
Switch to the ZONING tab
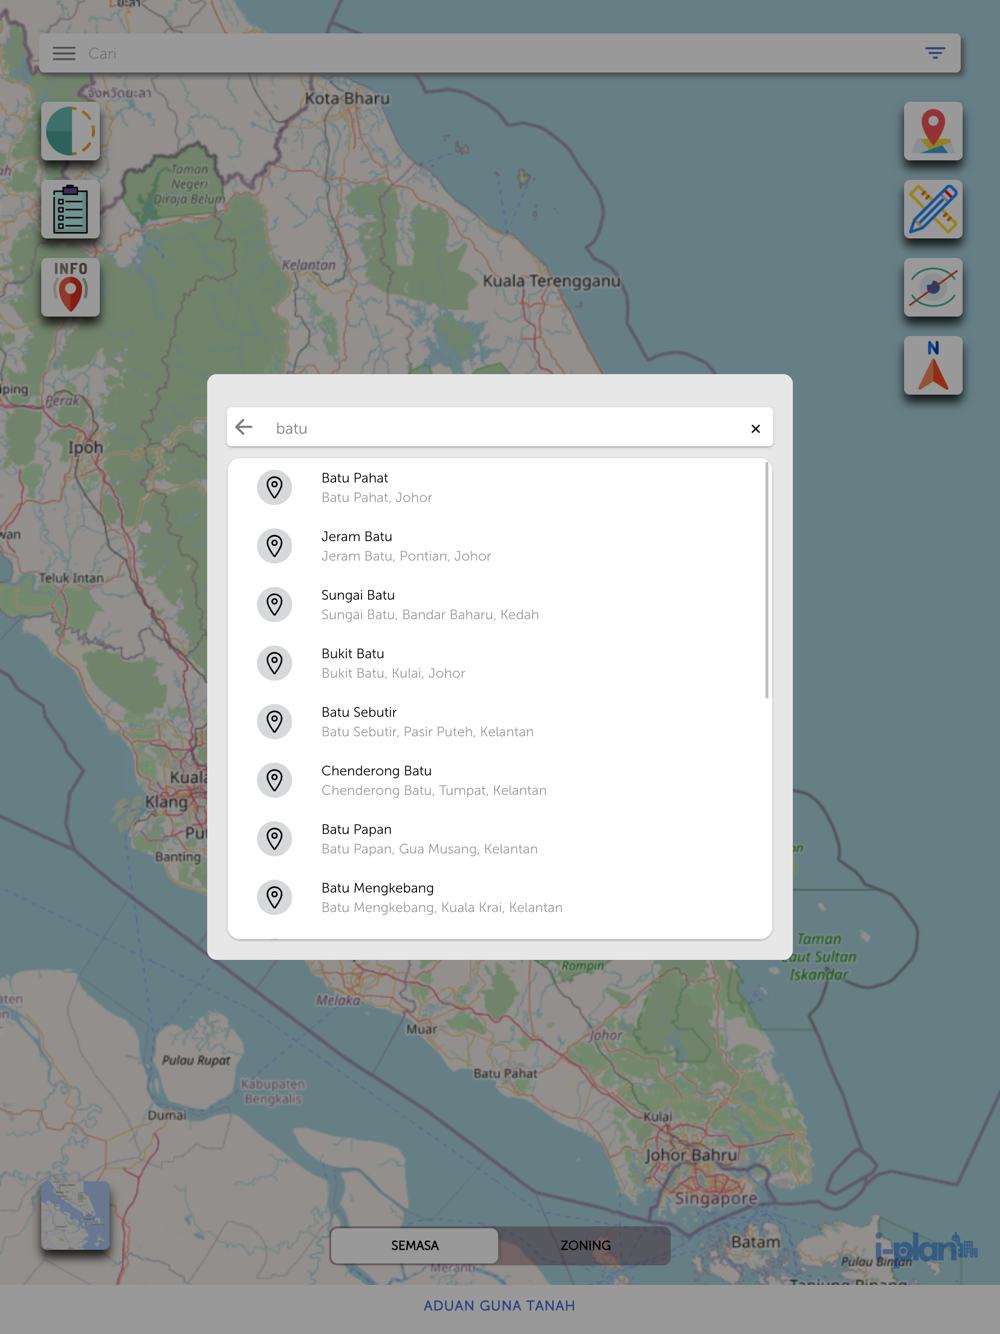[585, 1246]
